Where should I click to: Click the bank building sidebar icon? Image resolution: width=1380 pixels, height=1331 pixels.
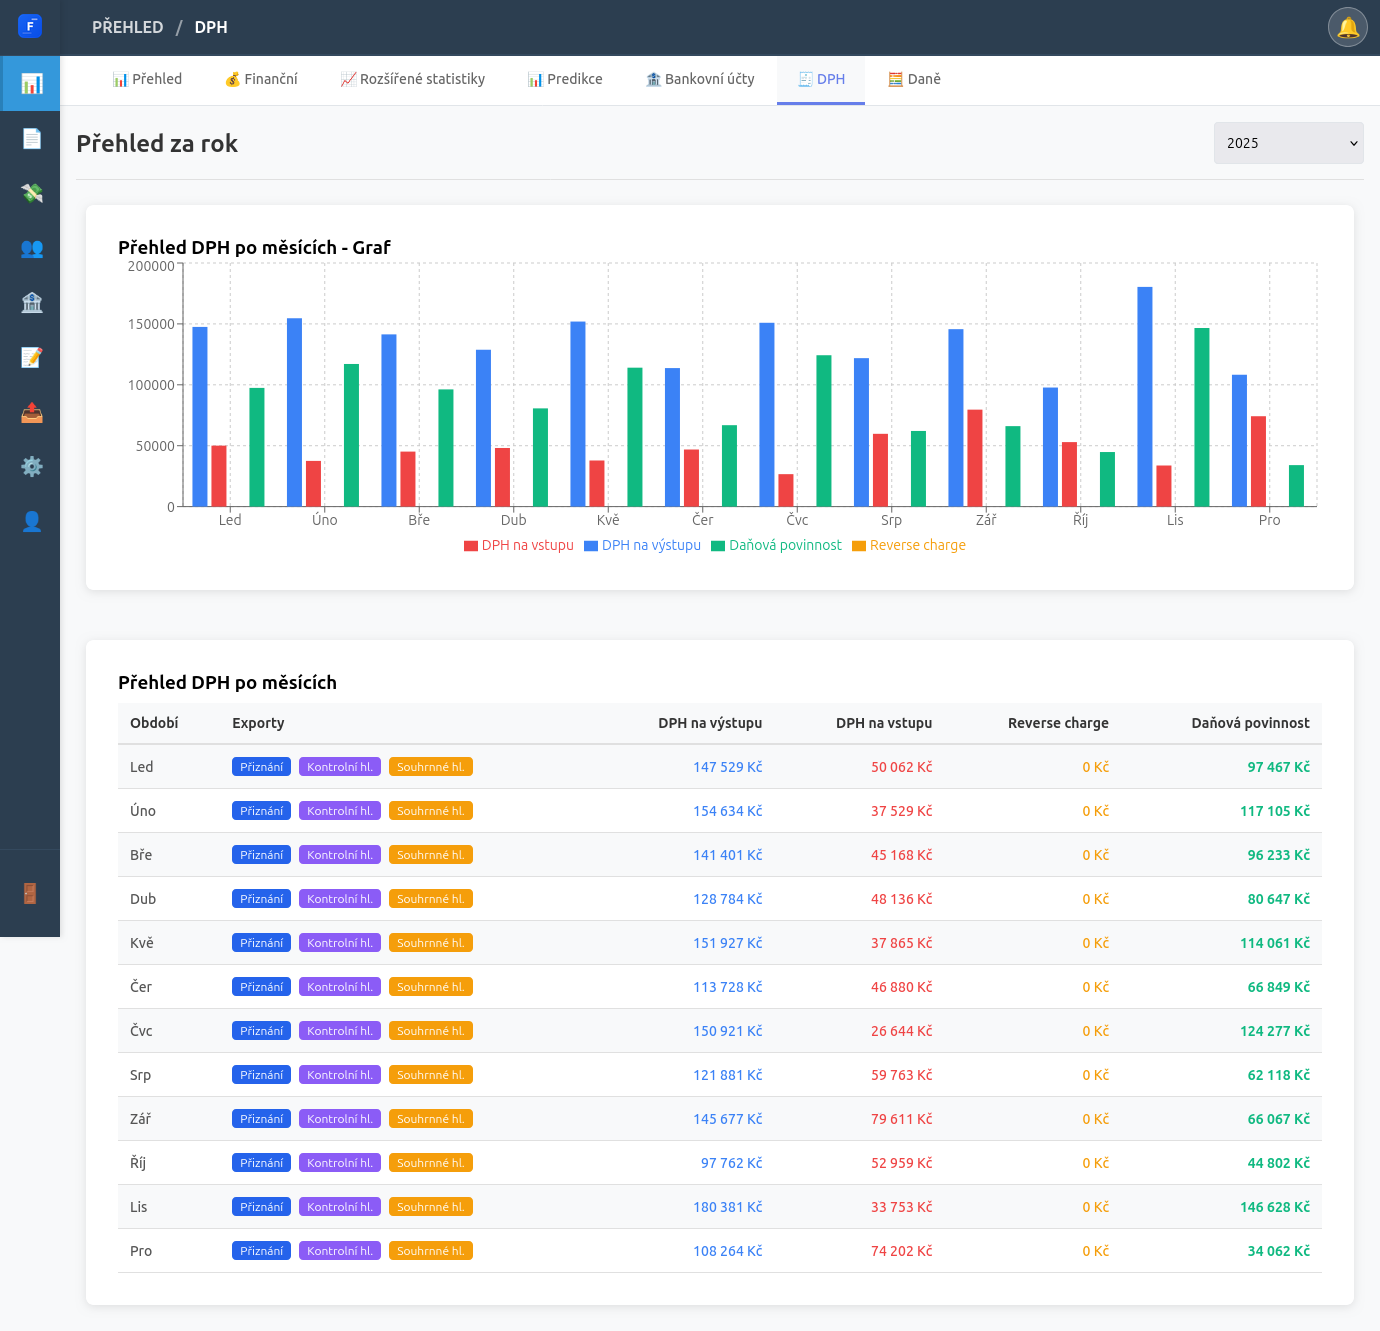(31, 302)
